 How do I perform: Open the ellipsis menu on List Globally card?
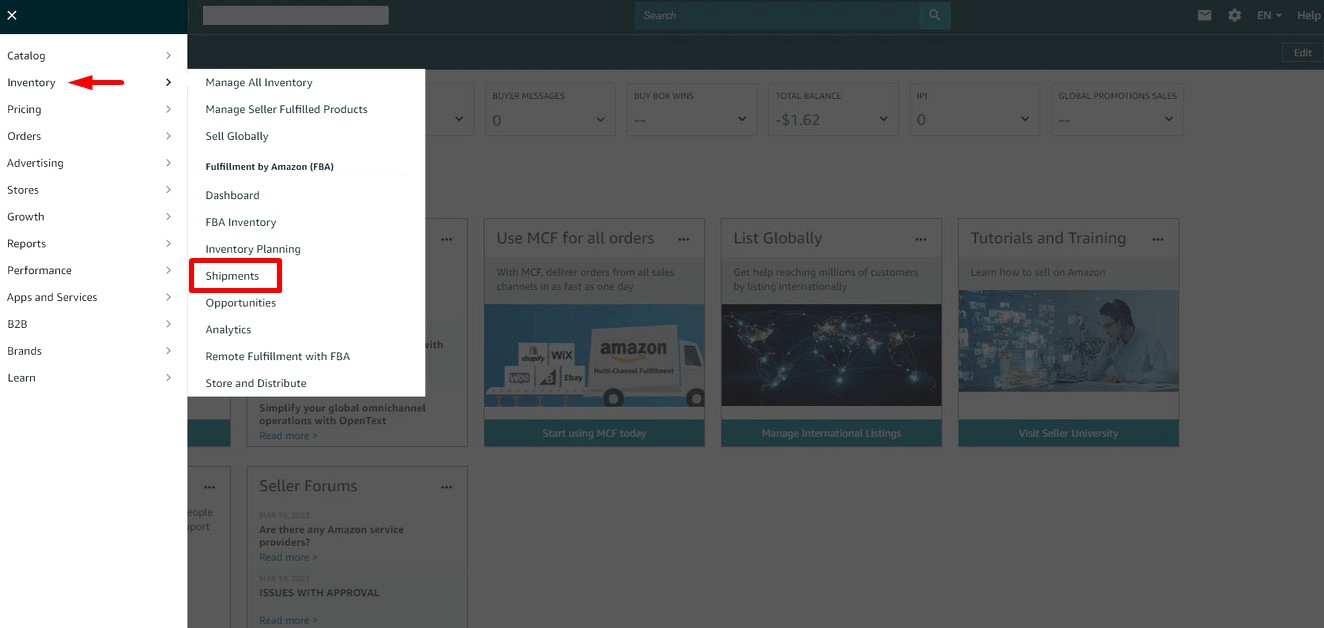(921, 239)
